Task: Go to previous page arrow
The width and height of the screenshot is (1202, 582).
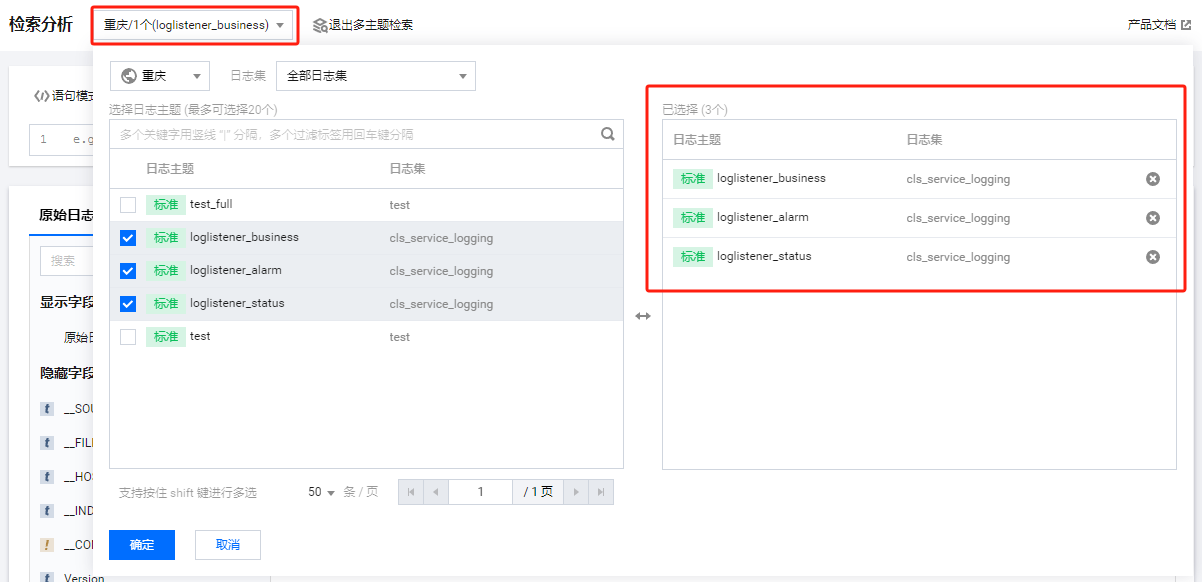Action: click(436, 492)
